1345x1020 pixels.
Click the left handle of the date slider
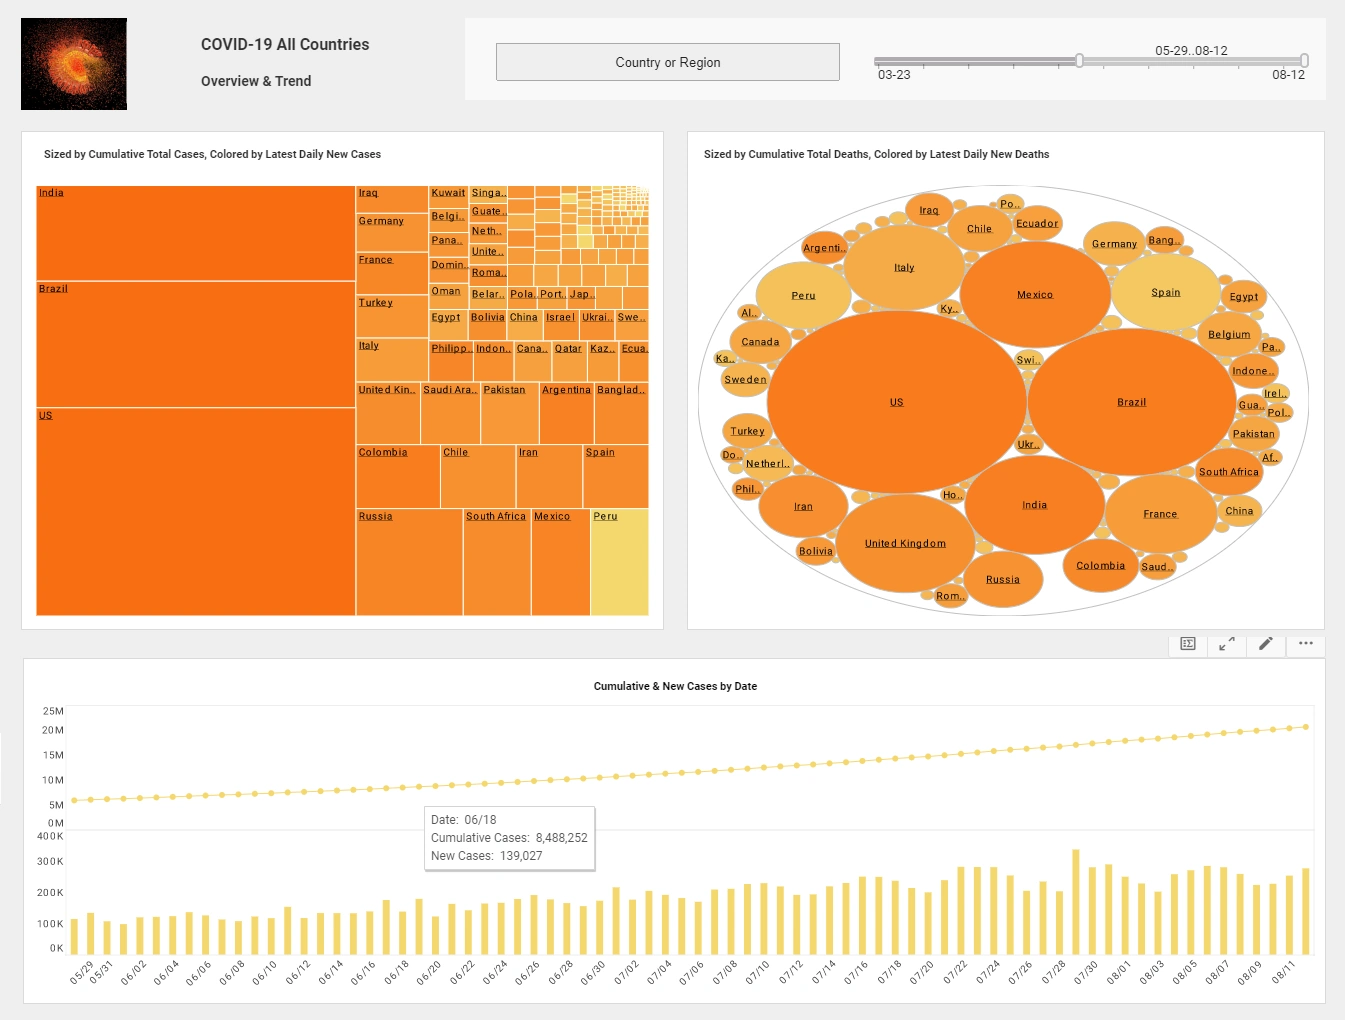[x=1077, y=60]
